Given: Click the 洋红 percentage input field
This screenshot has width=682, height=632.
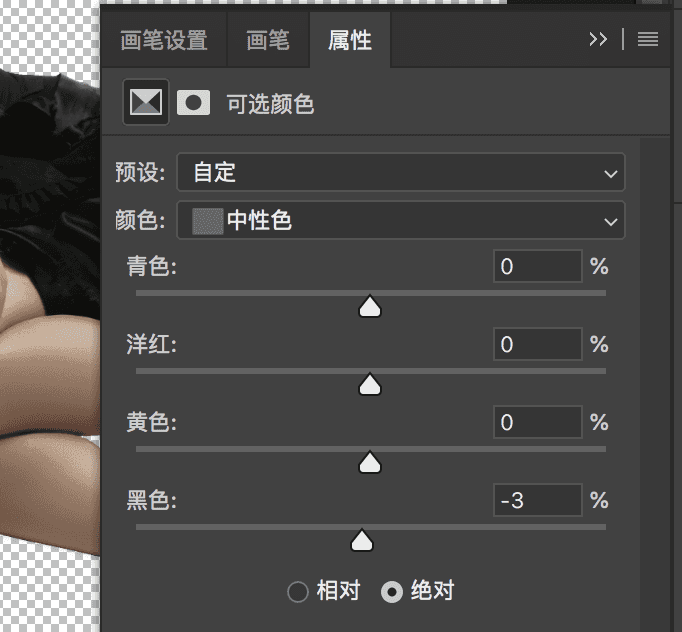Looking at the screenshot, I should [538, 344].
